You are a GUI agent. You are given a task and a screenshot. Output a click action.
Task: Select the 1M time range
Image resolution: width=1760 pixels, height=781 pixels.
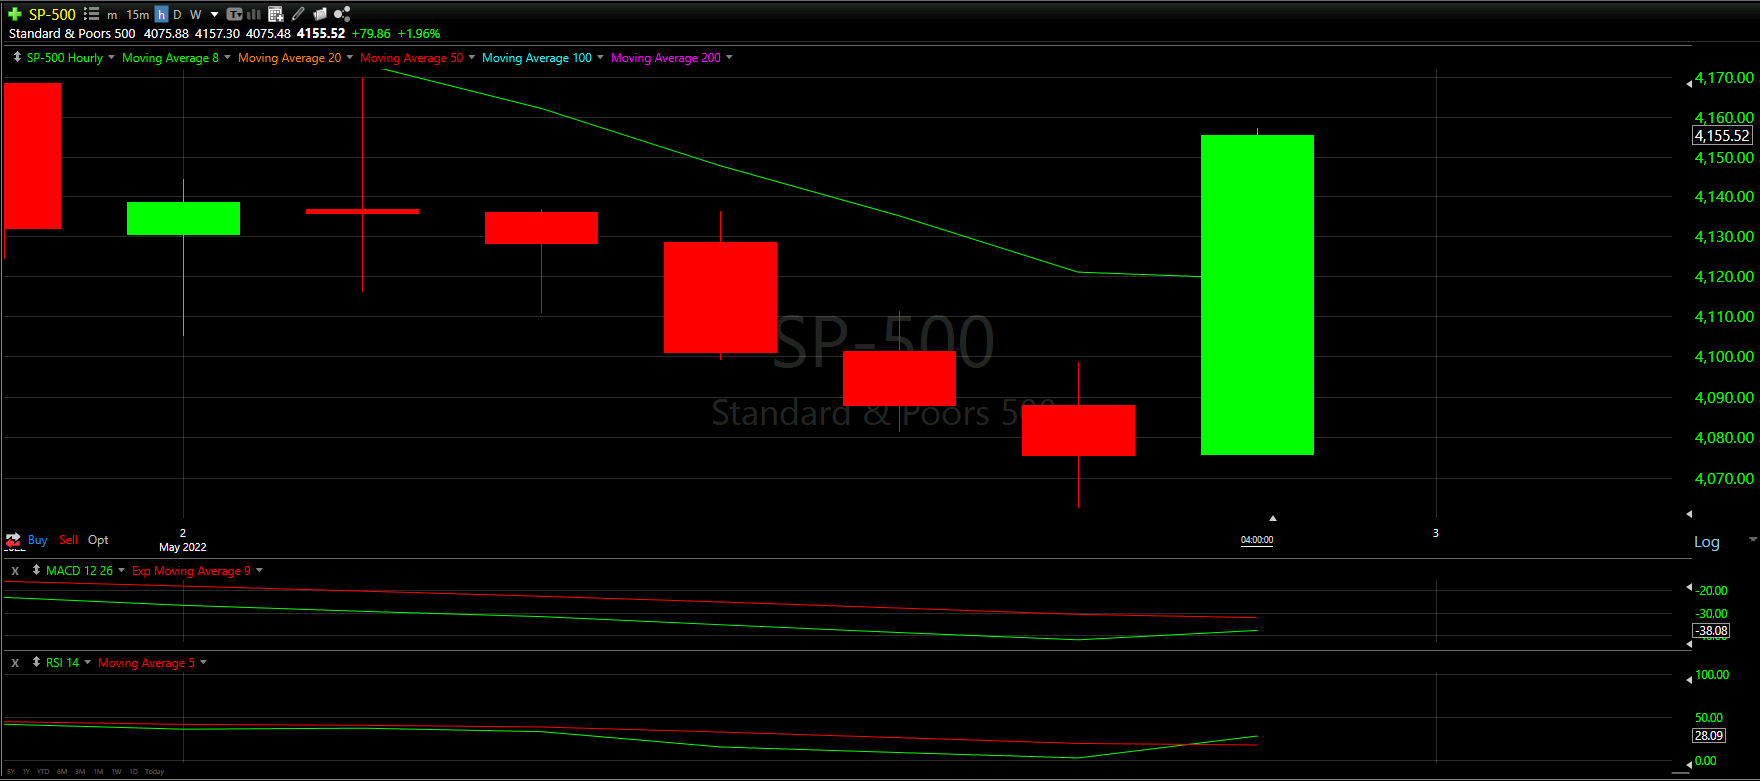click(x=98, y=772)
